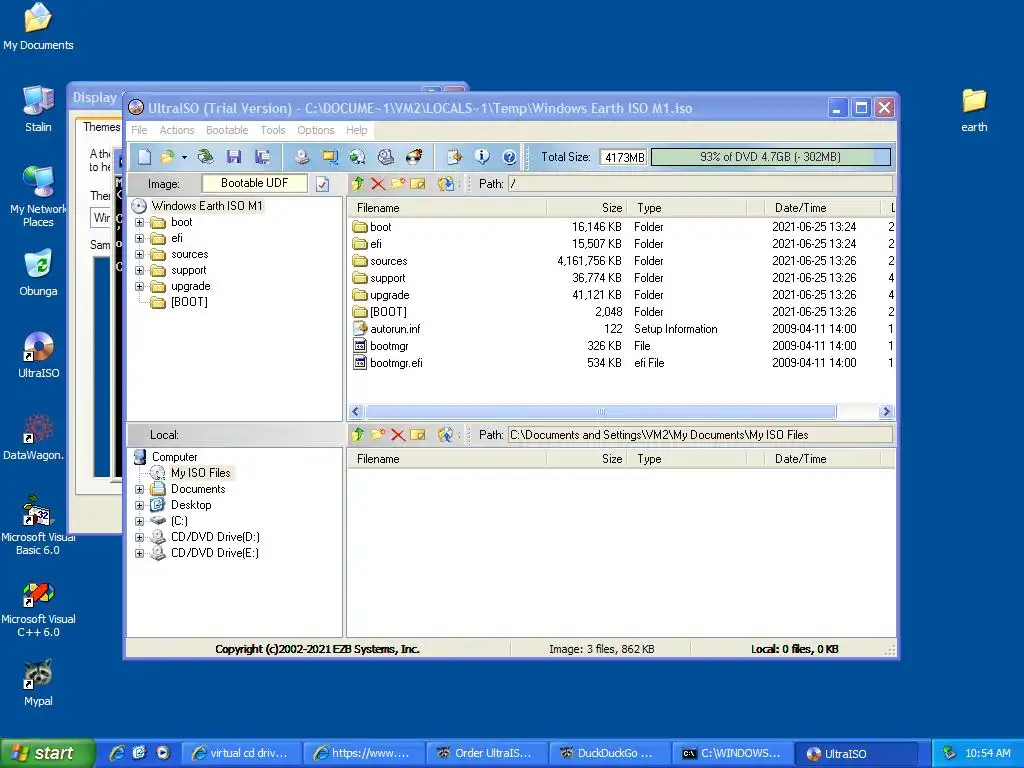The image size is (1024, 768).
Task: Open the File menu
Action: 139,130
